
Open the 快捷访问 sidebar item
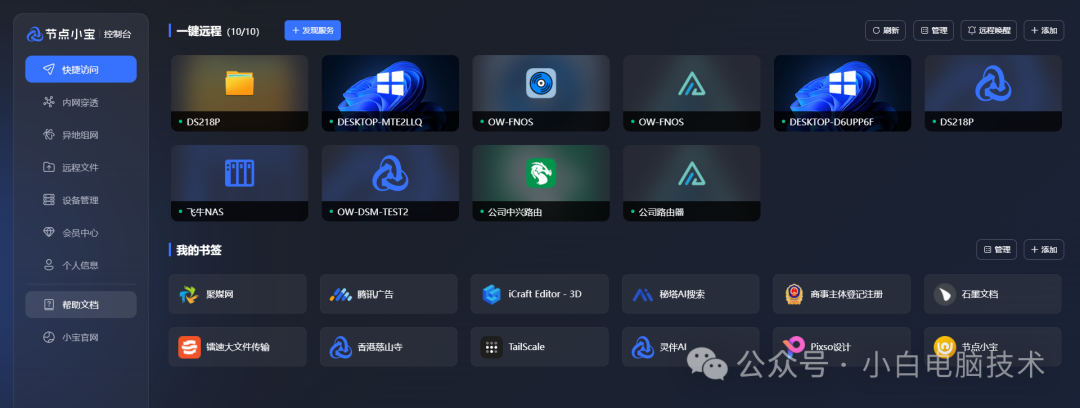pos(81,70)
